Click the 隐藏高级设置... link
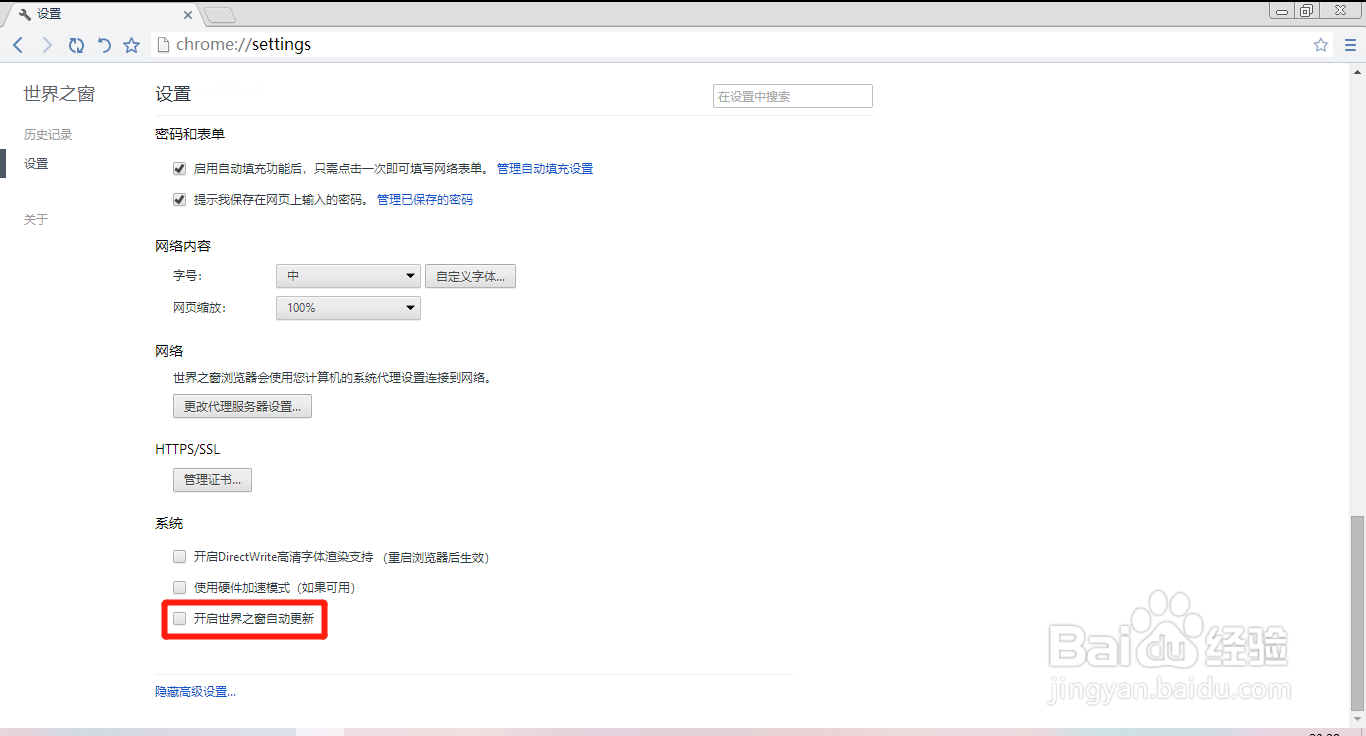 click(196, 691)
